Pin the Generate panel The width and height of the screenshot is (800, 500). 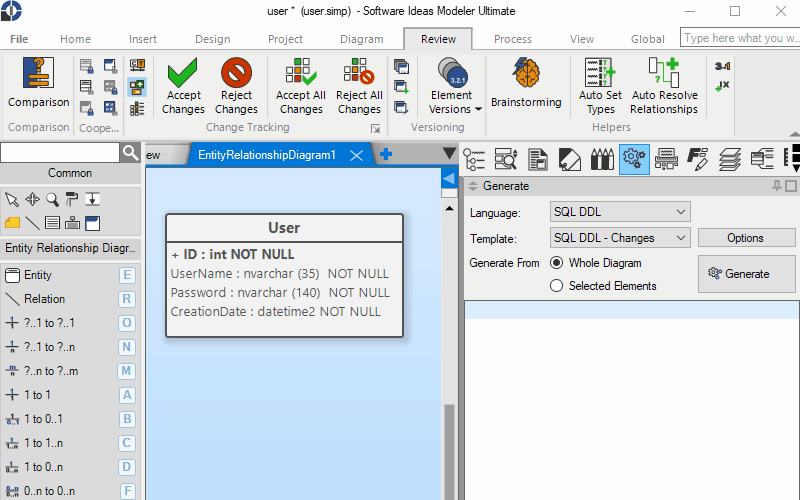[777, 186]
